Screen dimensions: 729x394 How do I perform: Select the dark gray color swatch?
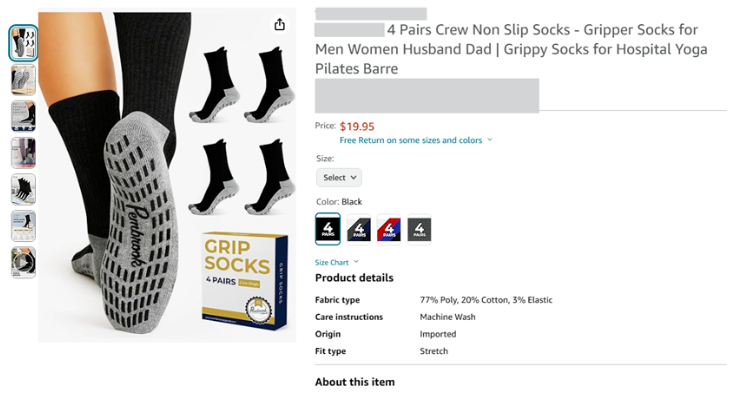pyautogui.click(x=419, y=229)
